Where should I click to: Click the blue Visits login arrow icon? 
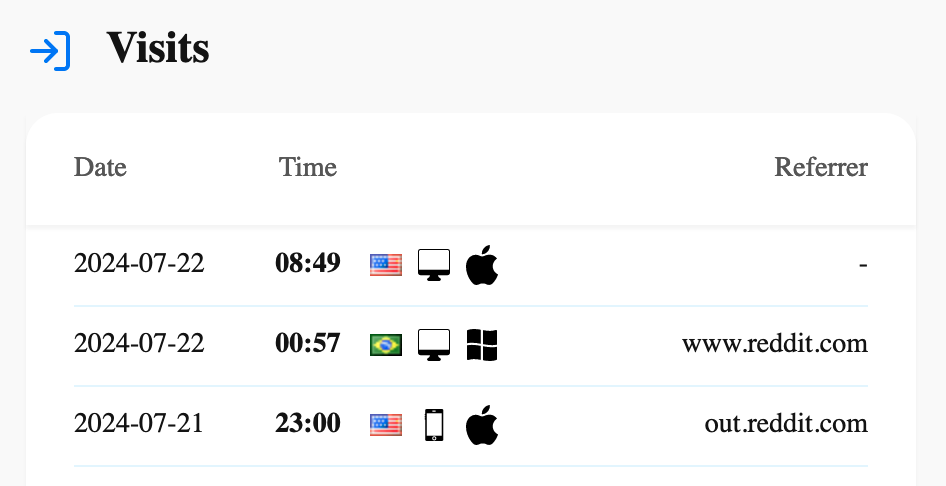click(x=50, y=50)
